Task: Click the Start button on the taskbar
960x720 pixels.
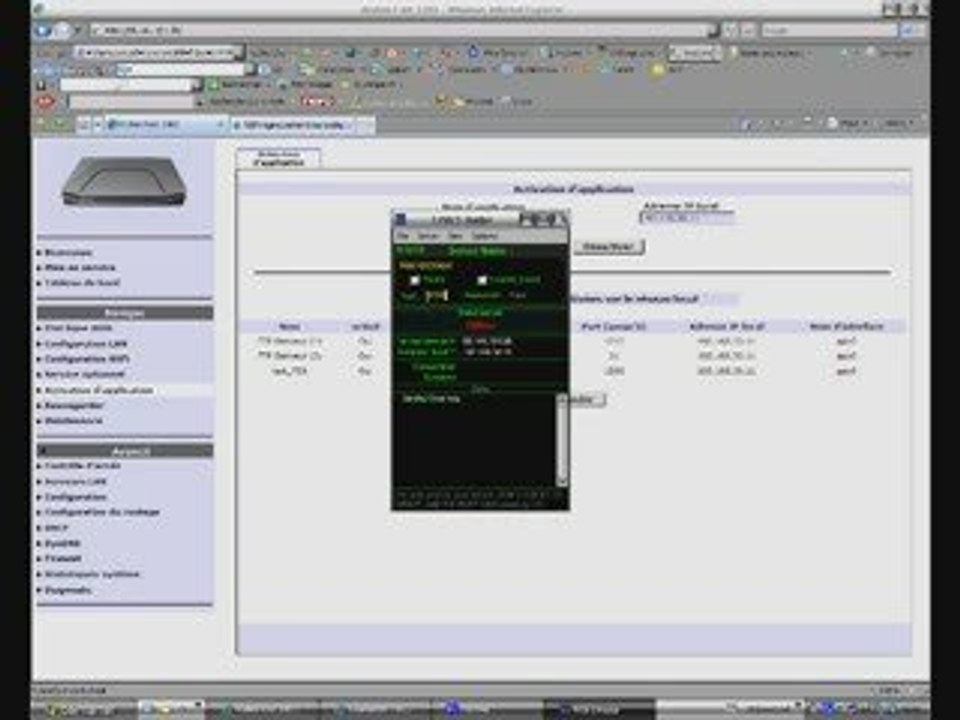Action: [86, 709]
